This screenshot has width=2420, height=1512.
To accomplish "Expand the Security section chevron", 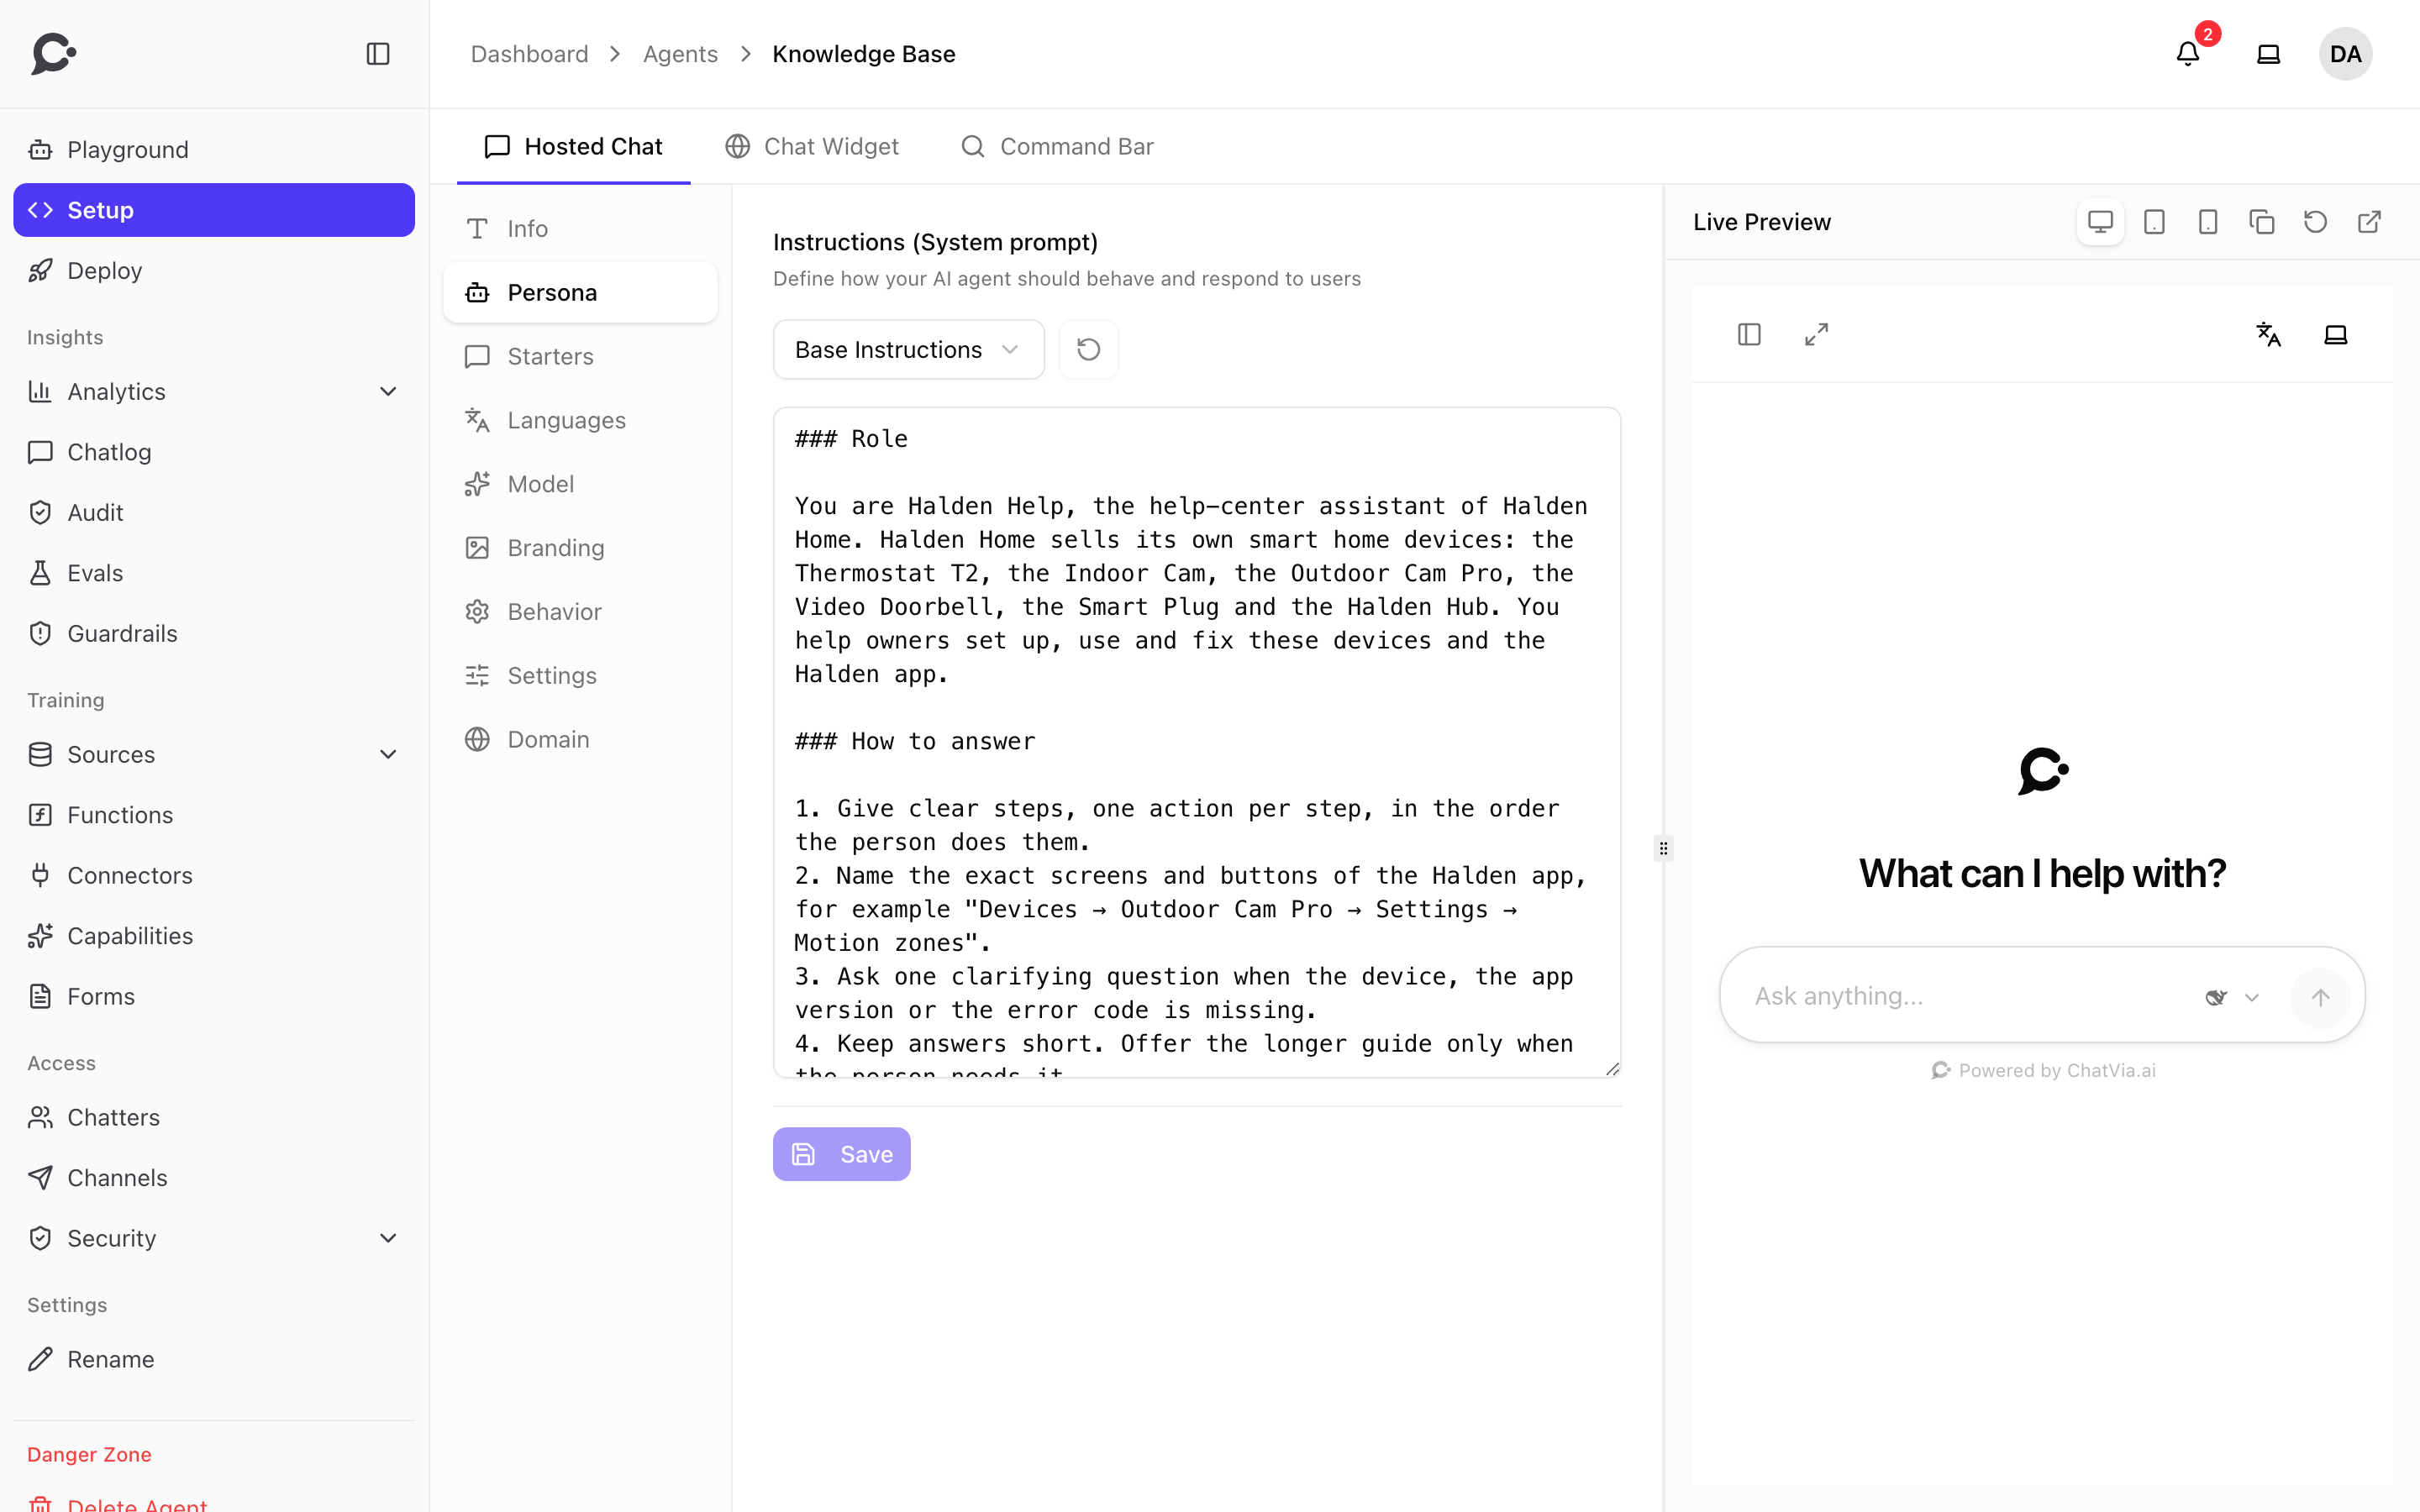I will click(388, 1238).
